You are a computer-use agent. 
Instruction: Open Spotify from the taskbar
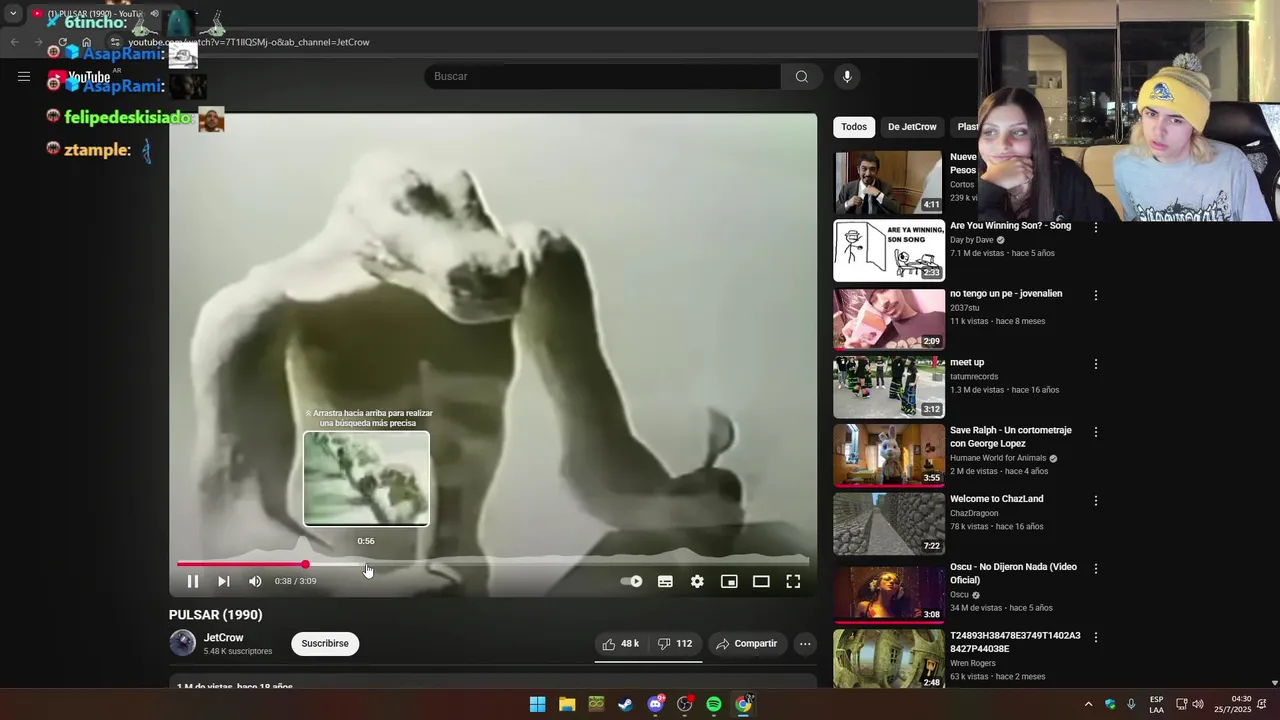(x=714, y=704)
